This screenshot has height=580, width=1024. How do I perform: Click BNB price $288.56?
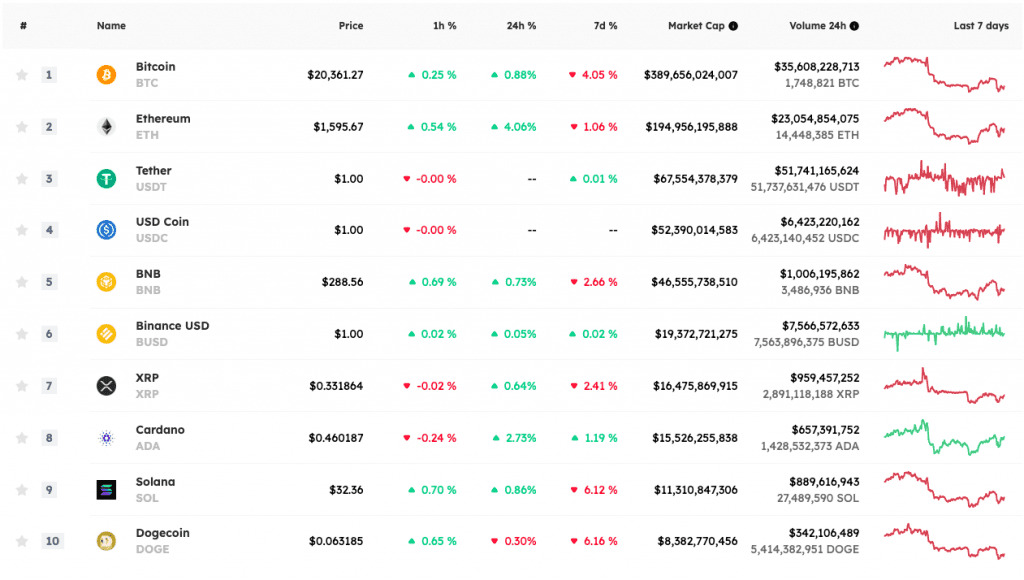[342, 282]
